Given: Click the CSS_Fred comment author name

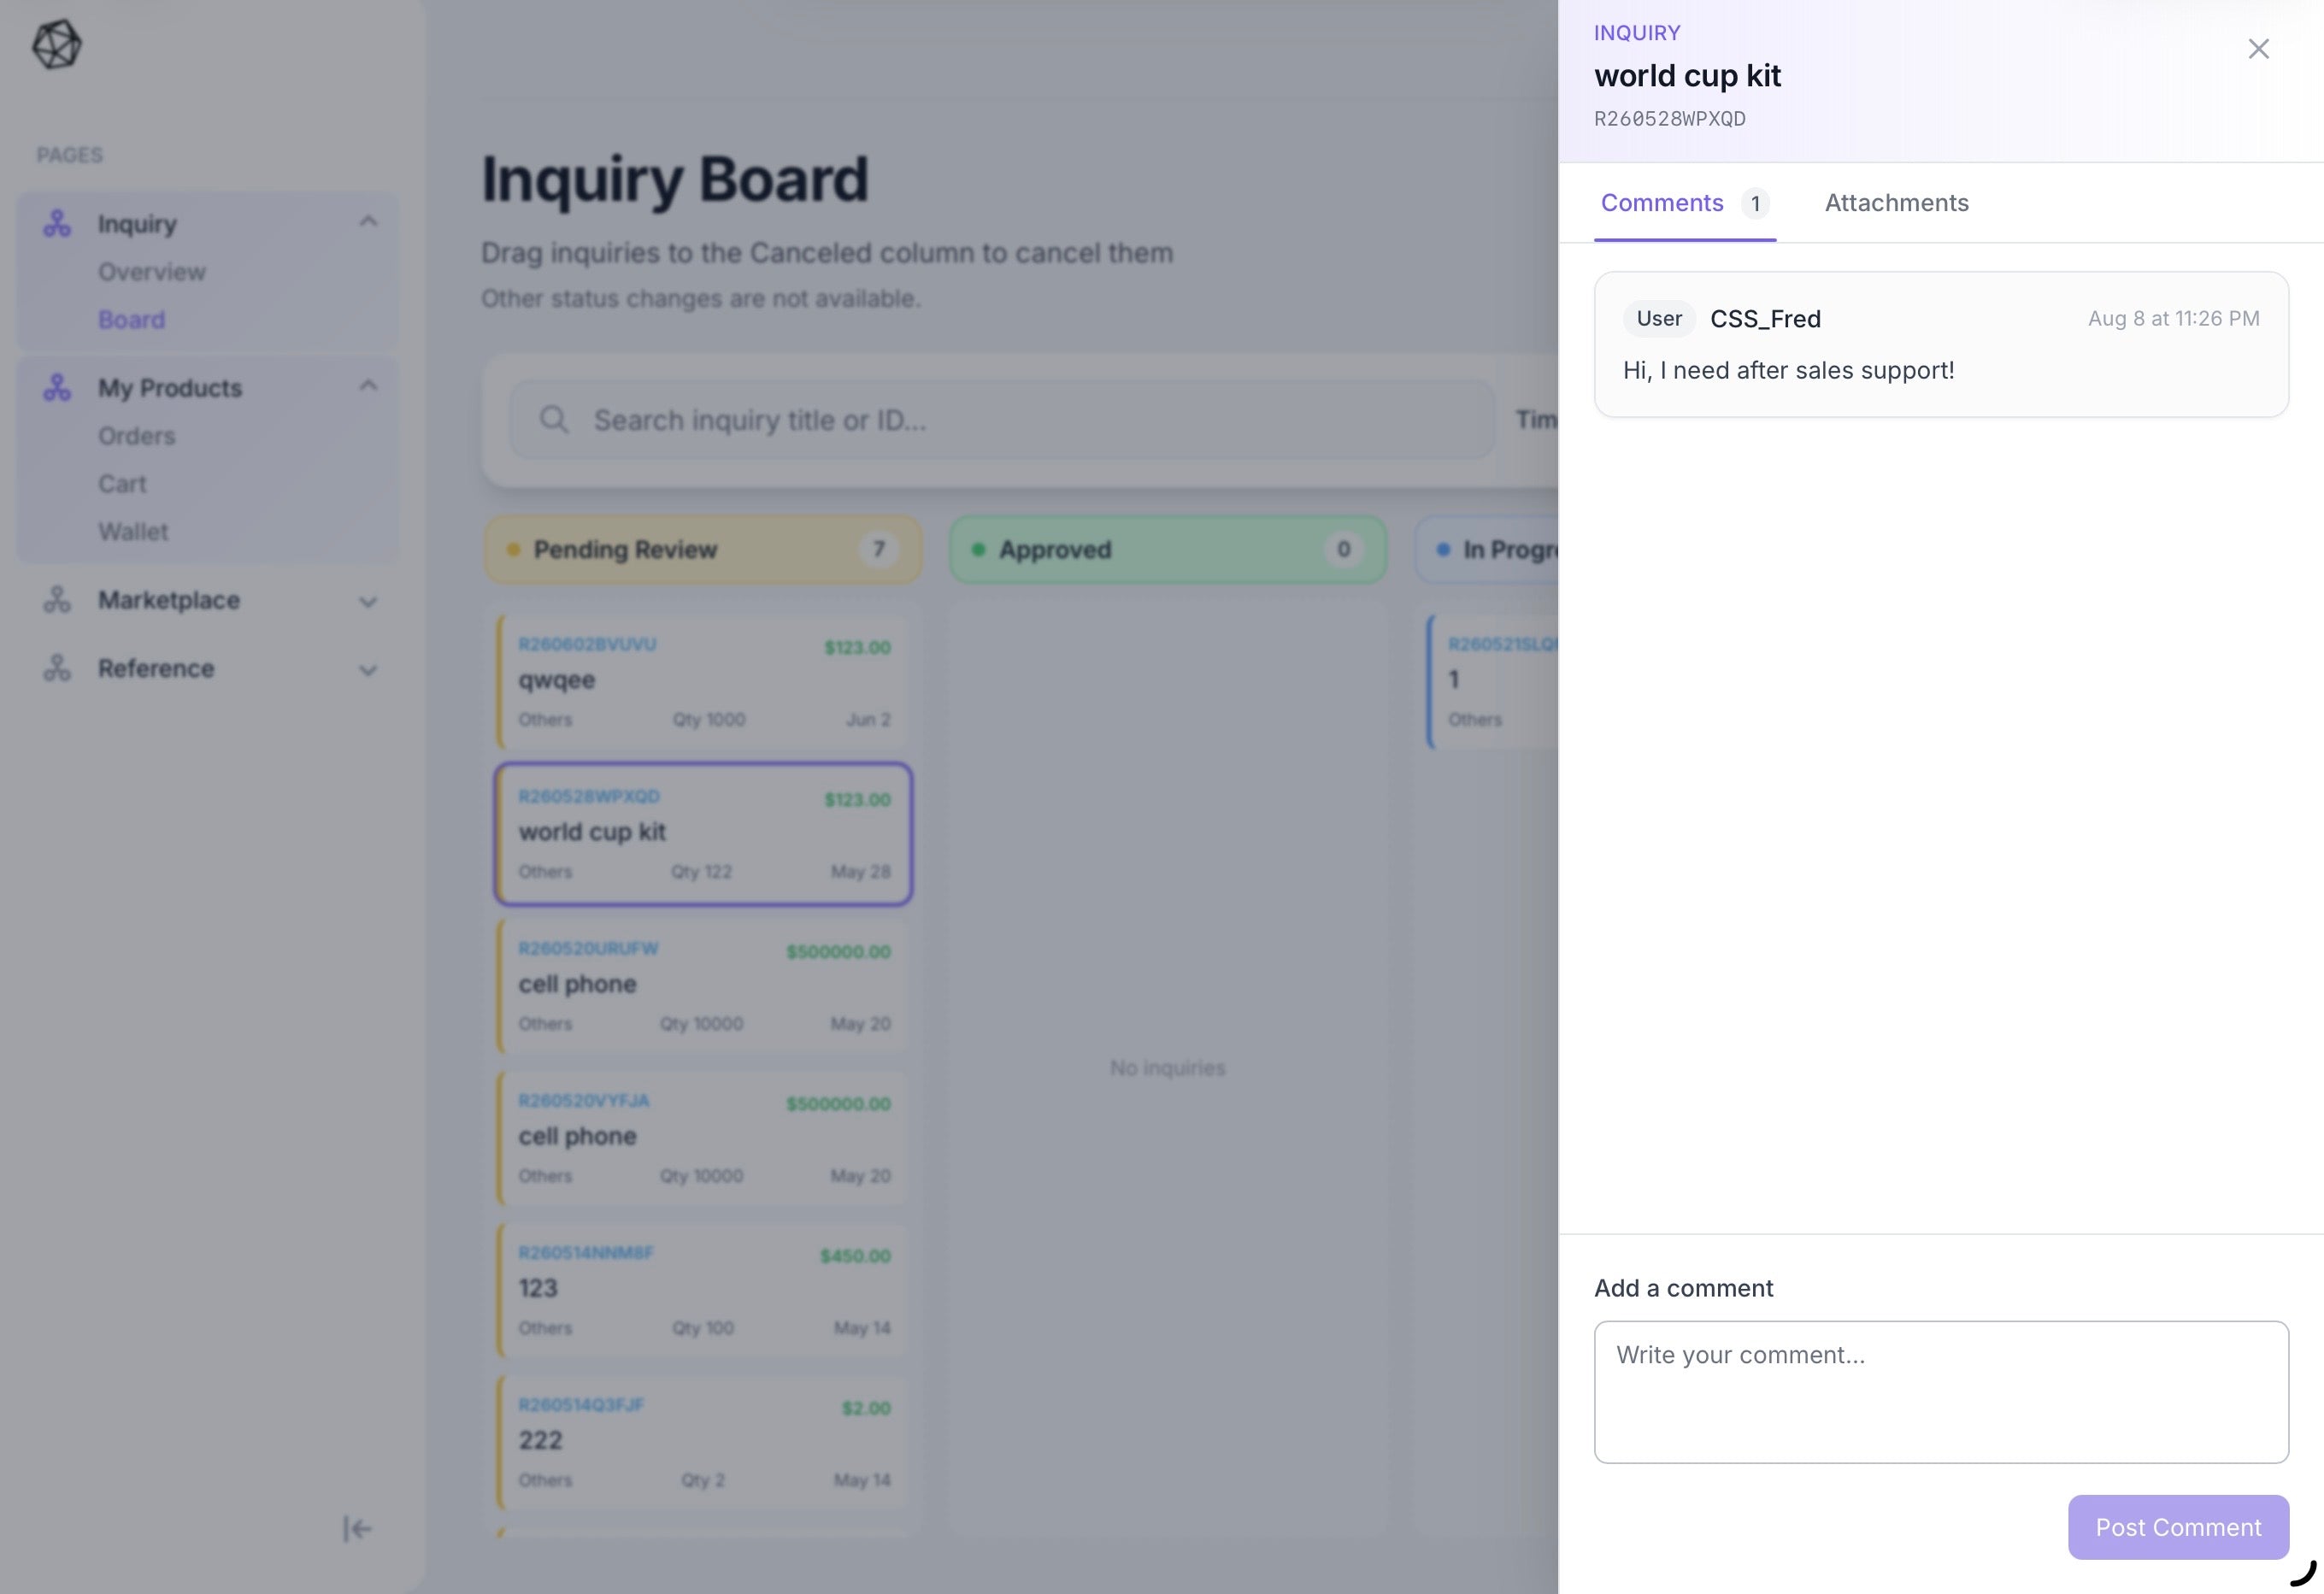Looking at the screenshot, I should click(1765, 319).
